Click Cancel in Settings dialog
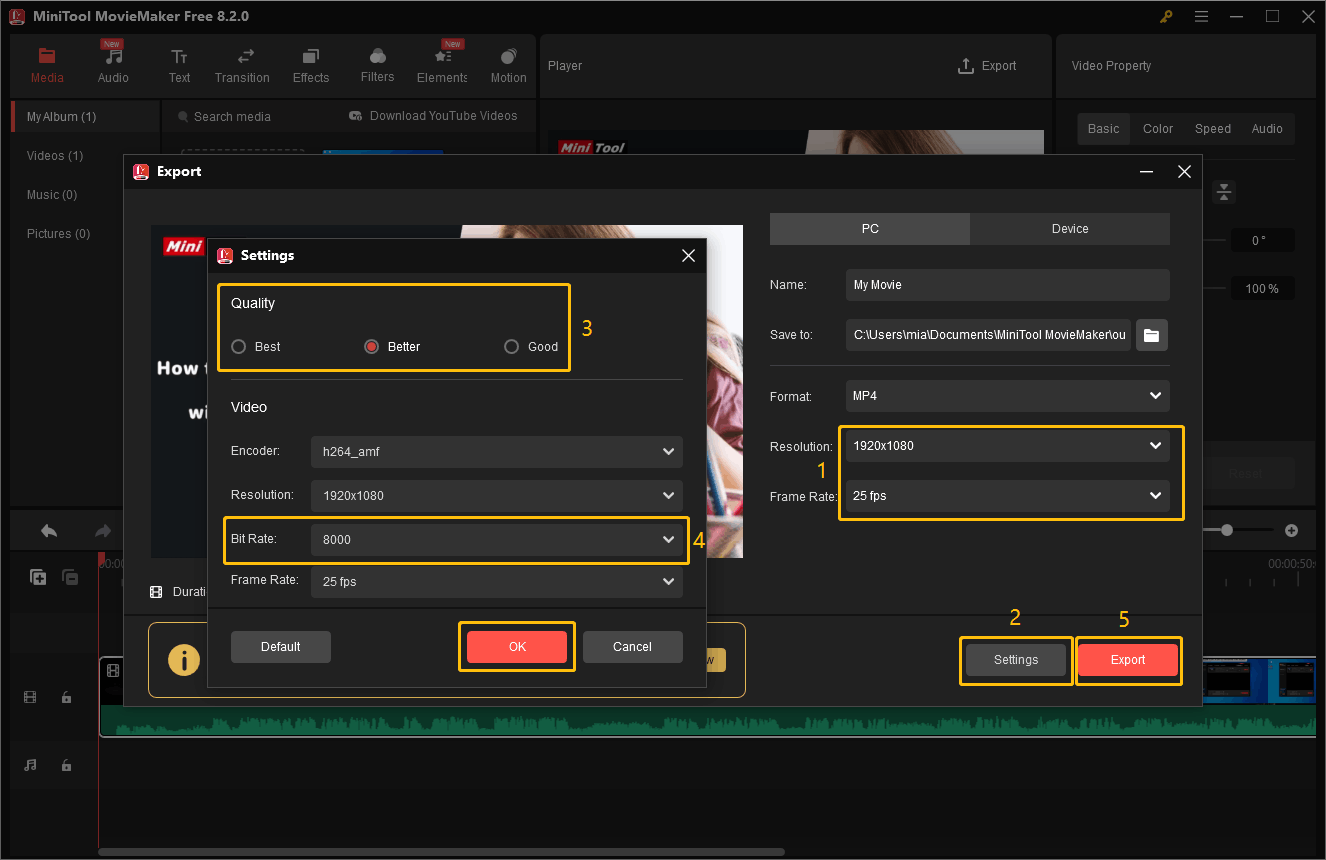 (x=632, y=647)
